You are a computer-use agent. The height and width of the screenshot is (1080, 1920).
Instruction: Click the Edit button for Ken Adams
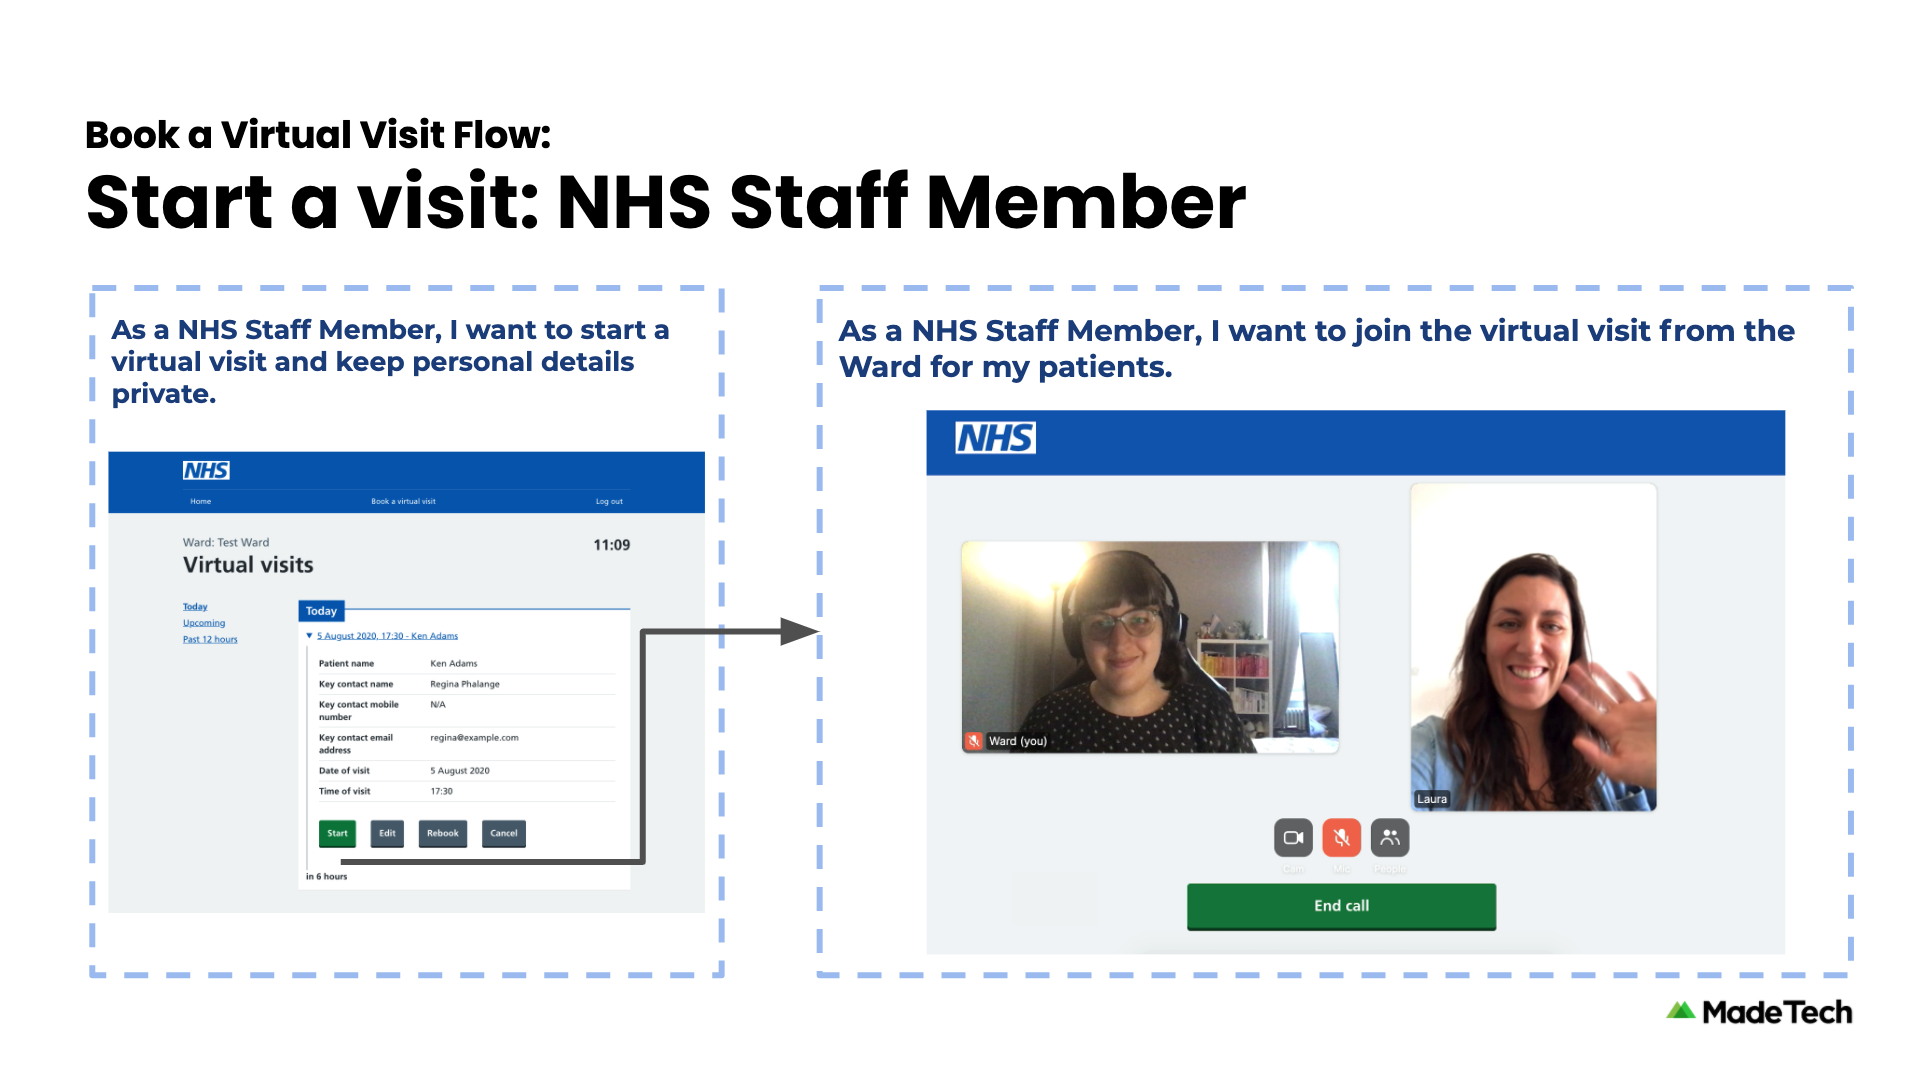tap(388, 831)
